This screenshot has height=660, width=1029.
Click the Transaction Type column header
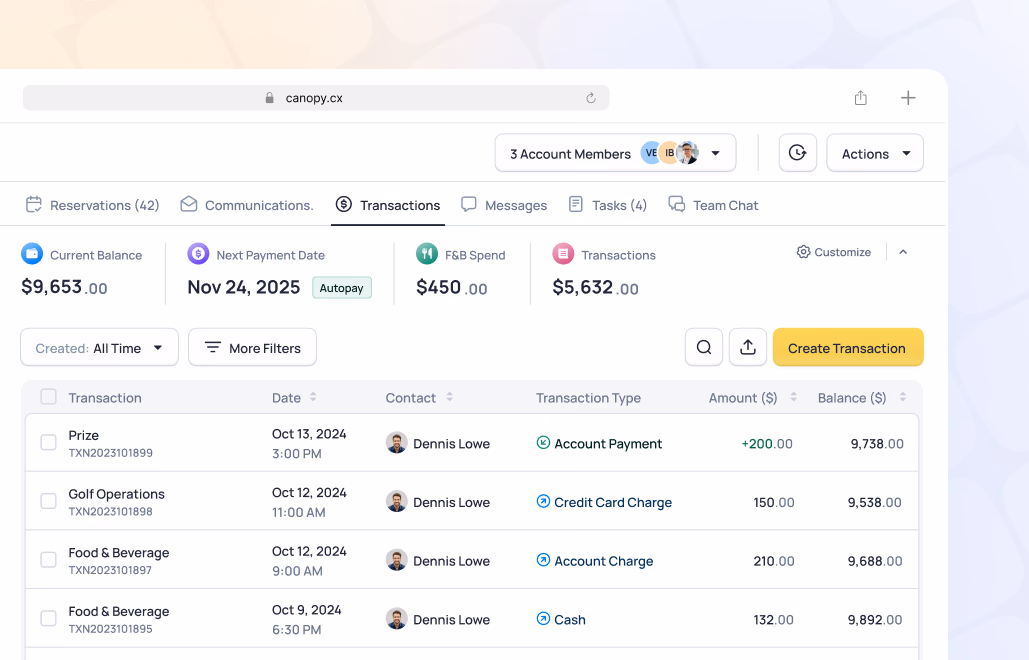[588, 398]
